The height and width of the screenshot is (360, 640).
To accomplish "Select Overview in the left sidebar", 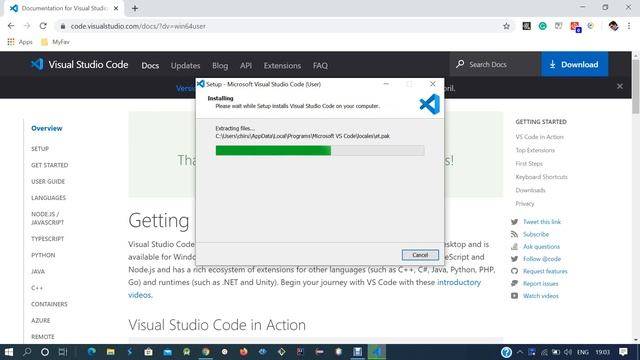I will coord(47,128).
